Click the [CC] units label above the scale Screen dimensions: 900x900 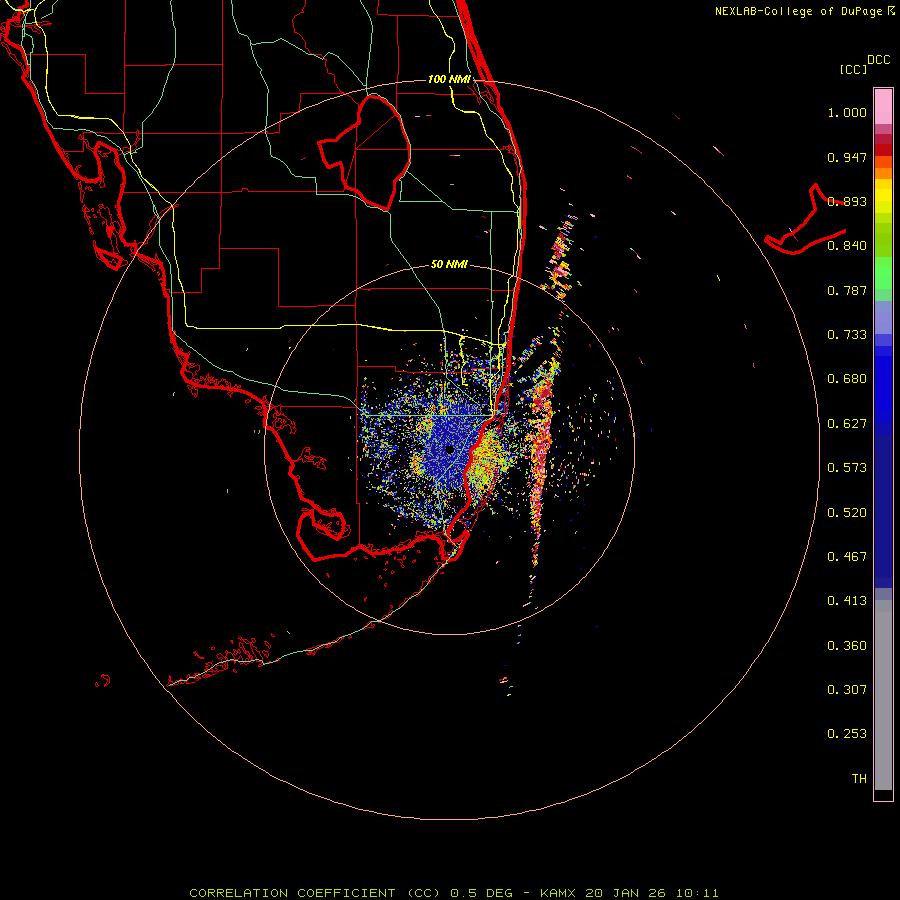852,69
